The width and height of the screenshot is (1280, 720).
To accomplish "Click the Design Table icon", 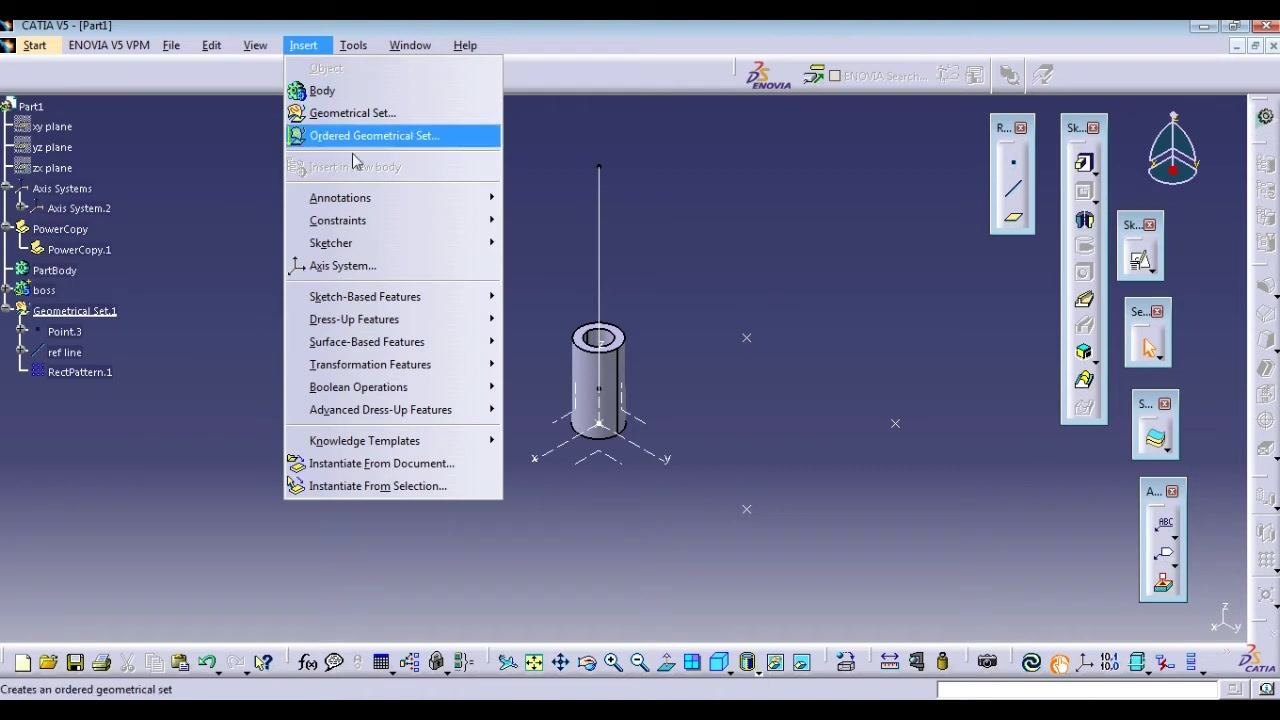I will [x=381, y=662].
